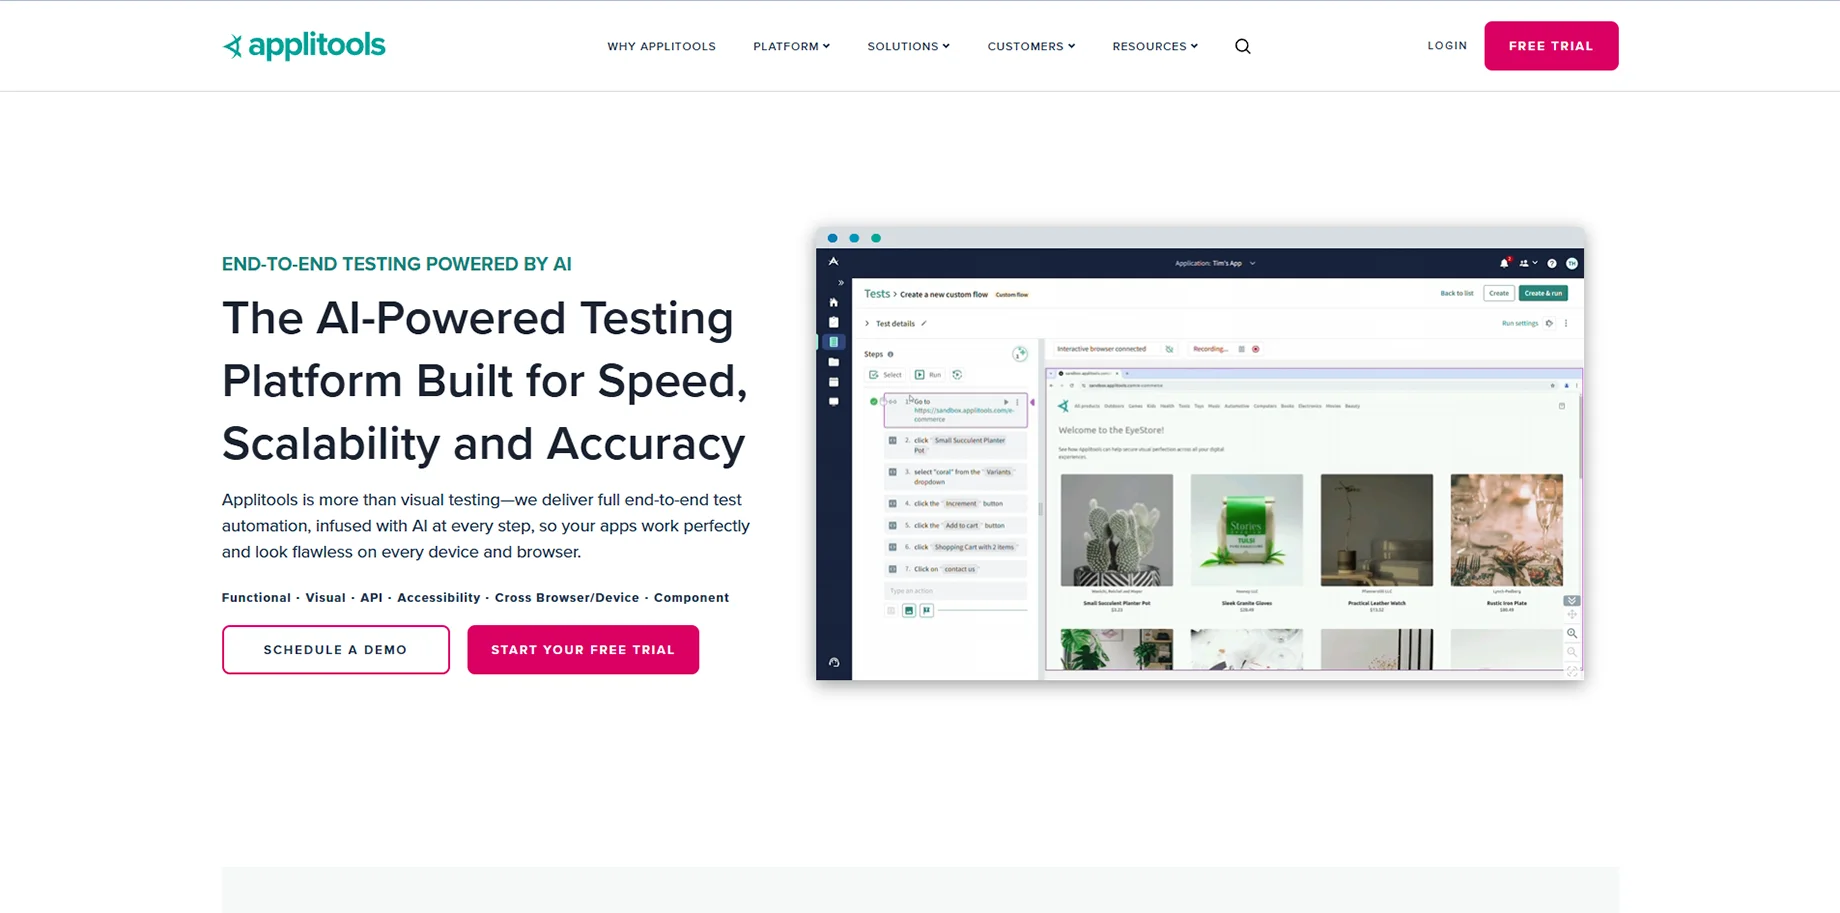Click the flag icon below the steps
This screenshot has height=913, width=1840.
point(927,610)
